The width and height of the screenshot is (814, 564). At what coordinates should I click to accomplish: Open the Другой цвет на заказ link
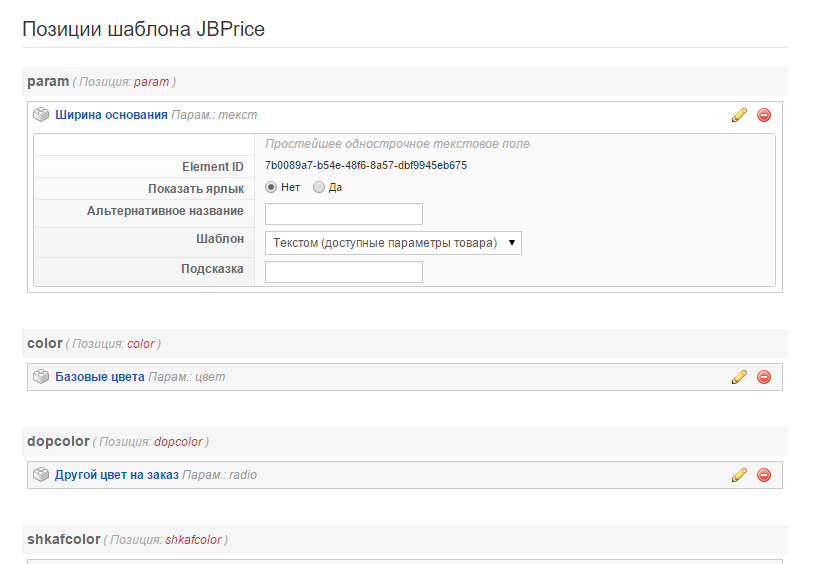pos(117,475)
